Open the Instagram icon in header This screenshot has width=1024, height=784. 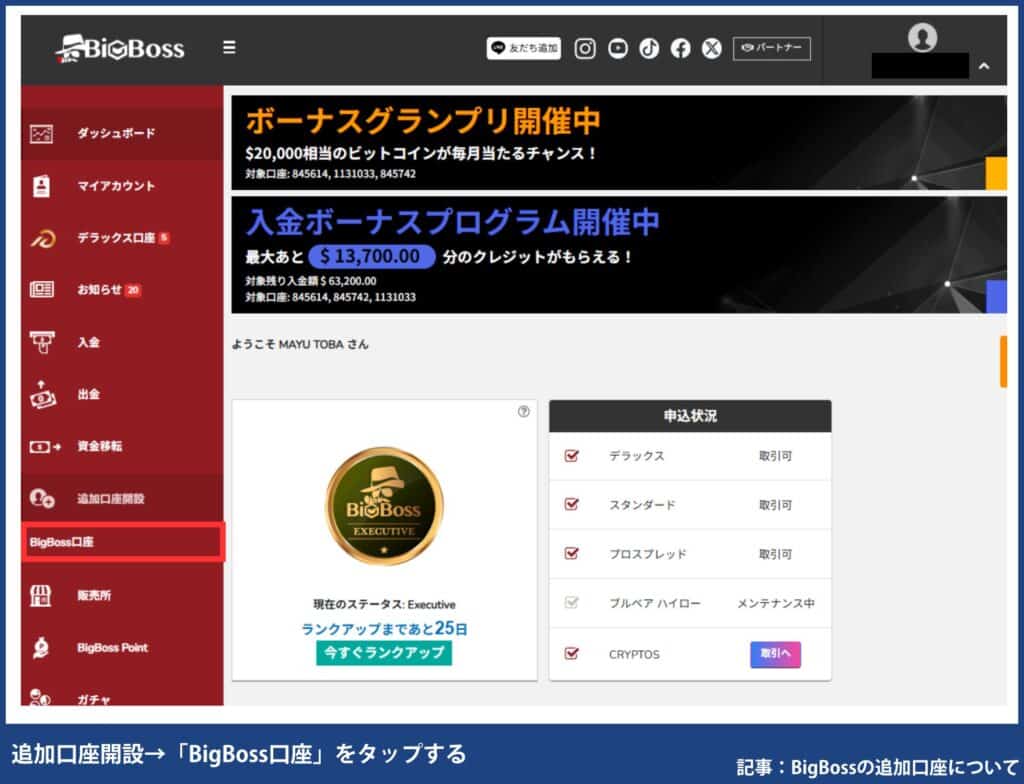pyautogui.click(x=585, y=48)
